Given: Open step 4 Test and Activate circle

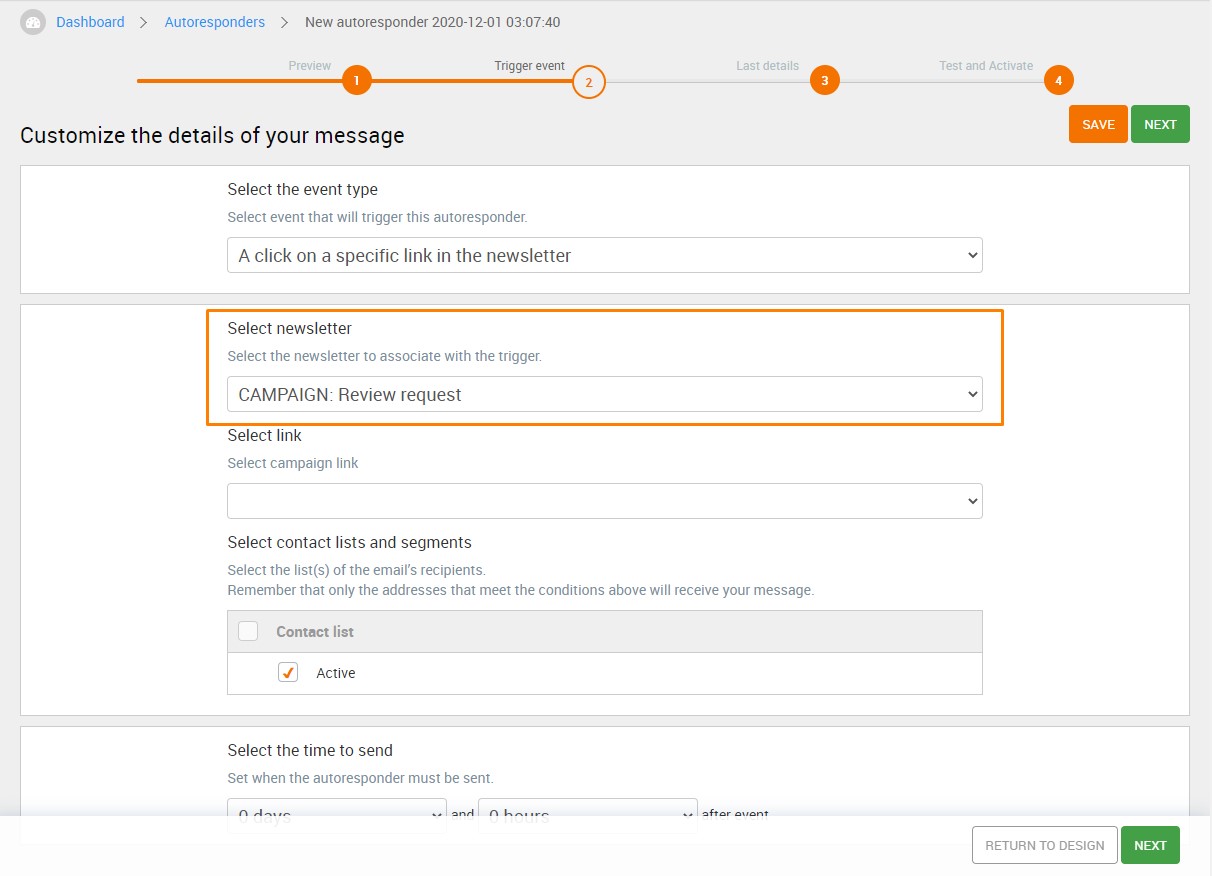Looking at the screenshot, I should point(1059,81).
